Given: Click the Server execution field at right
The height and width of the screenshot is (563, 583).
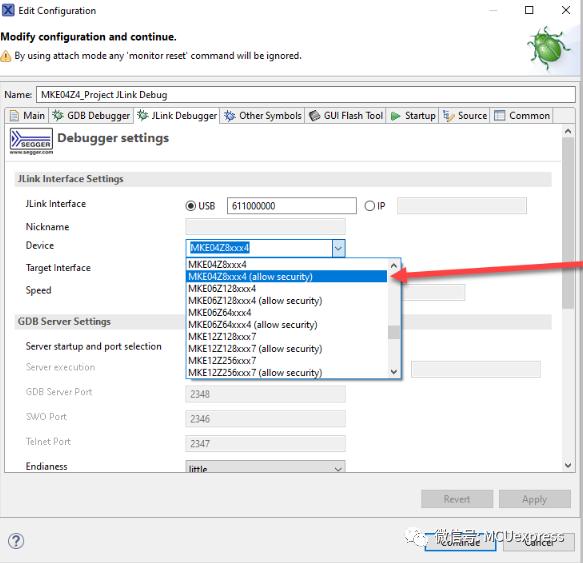Looking at the screenshot, I should [476, 369].
